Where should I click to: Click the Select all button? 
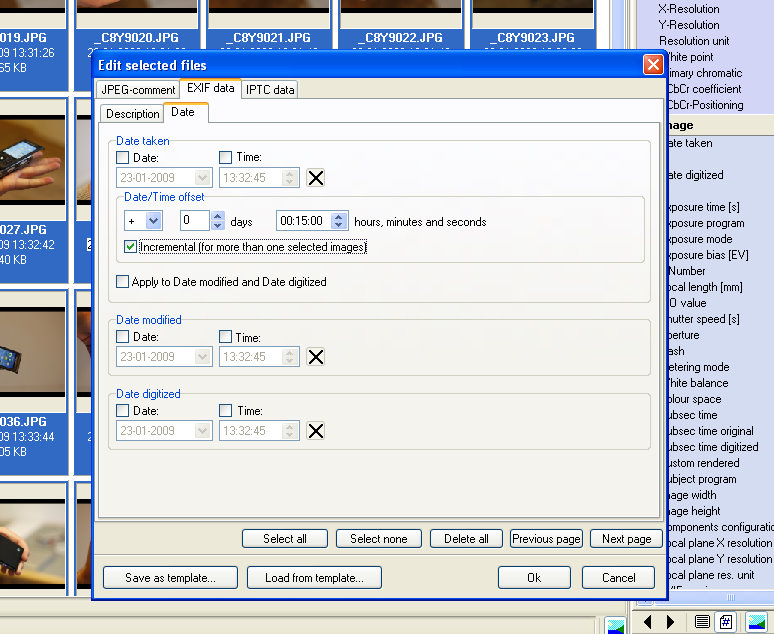point(284,539)
